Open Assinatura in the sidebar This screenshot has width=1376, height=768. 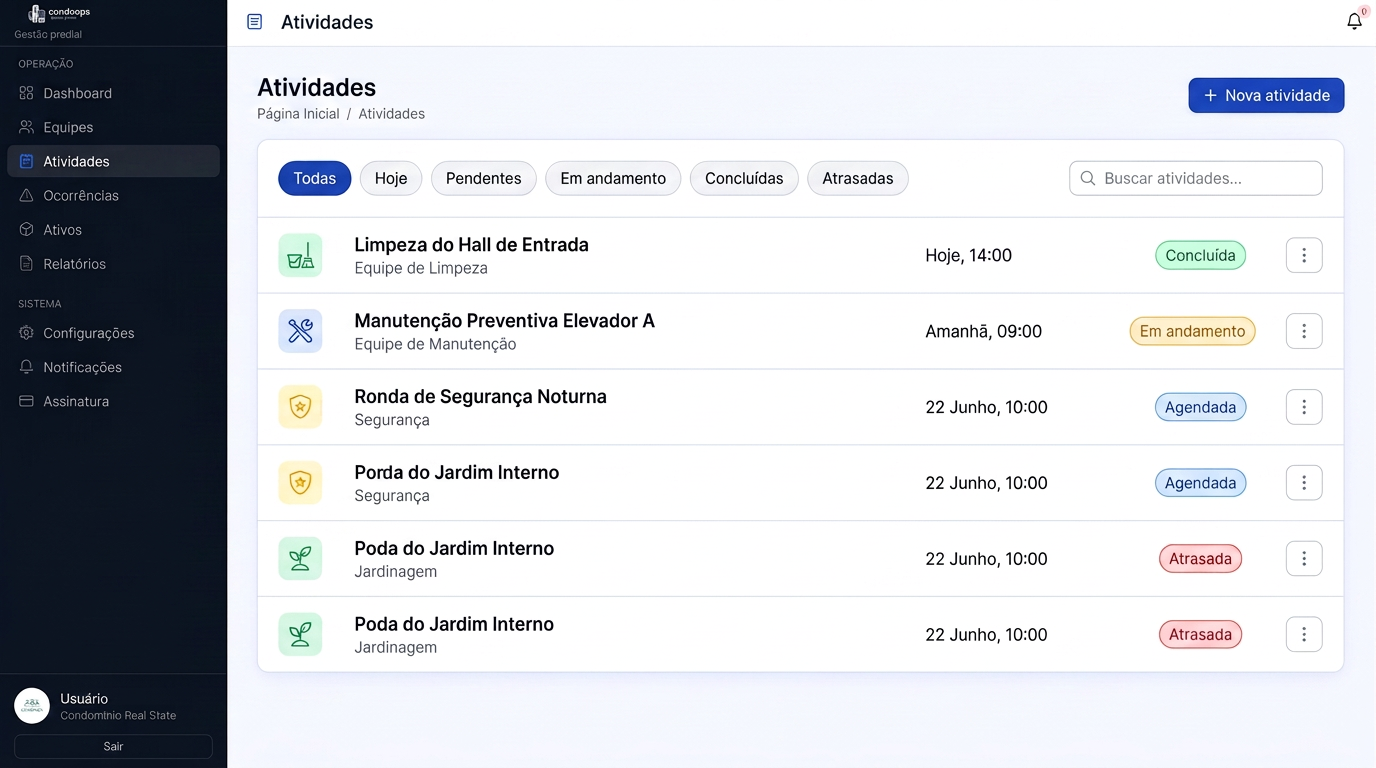(x=113, y=401)
